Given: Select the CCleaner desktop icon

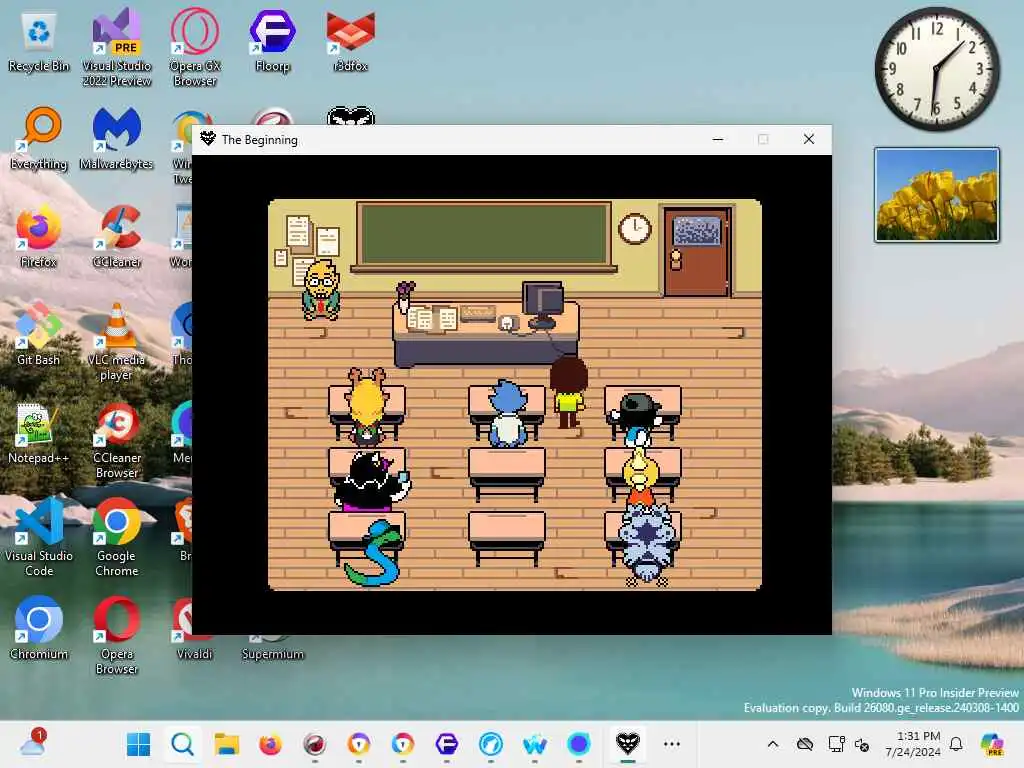Looking at the screenshot, I should [x=117, y=236].
